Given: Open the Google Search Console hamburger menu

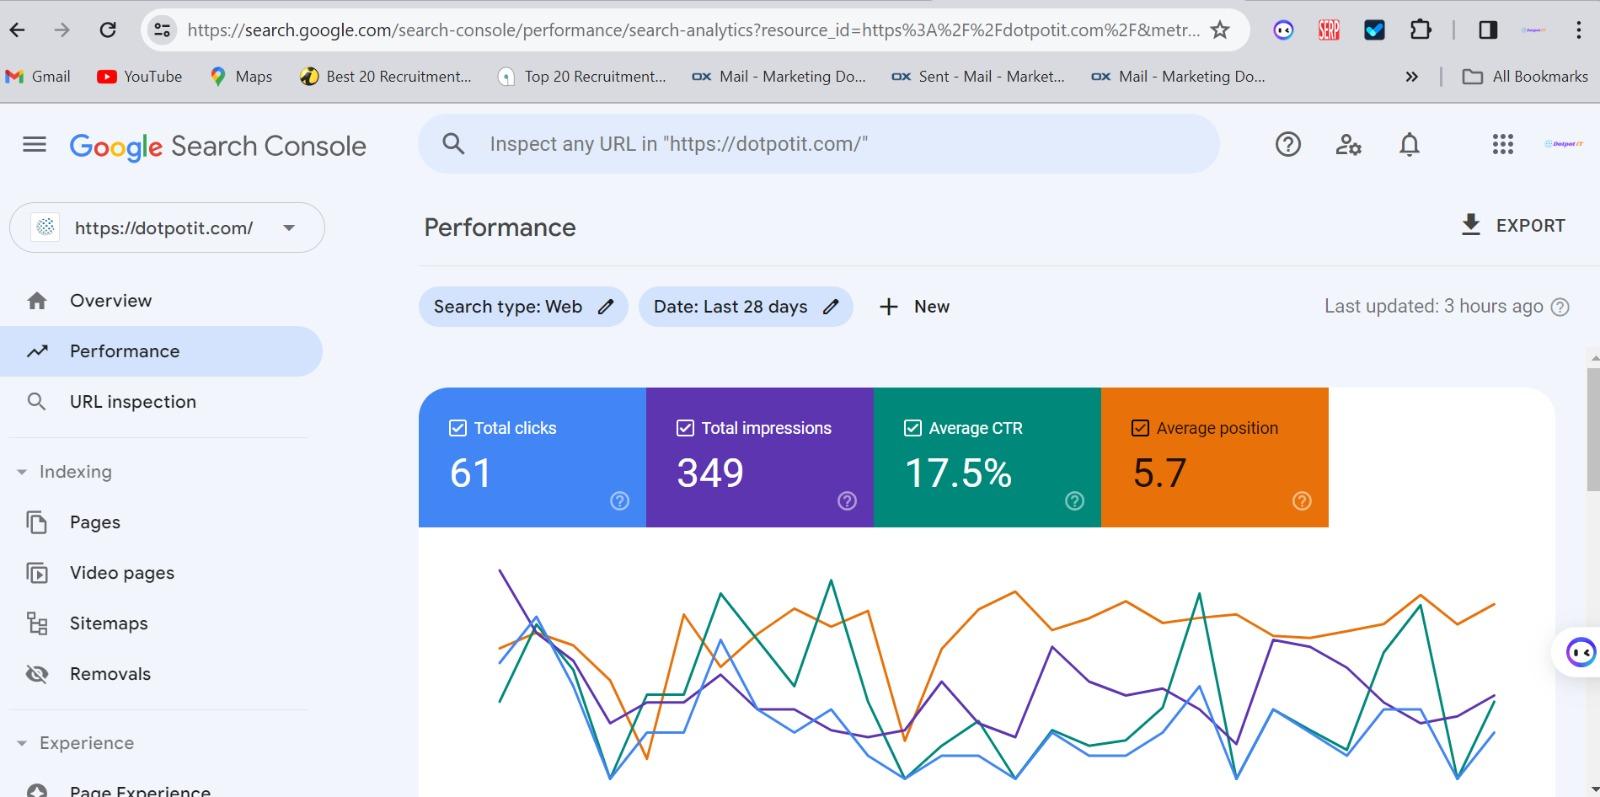Looking at the screenshot, I should click(34, 145).
